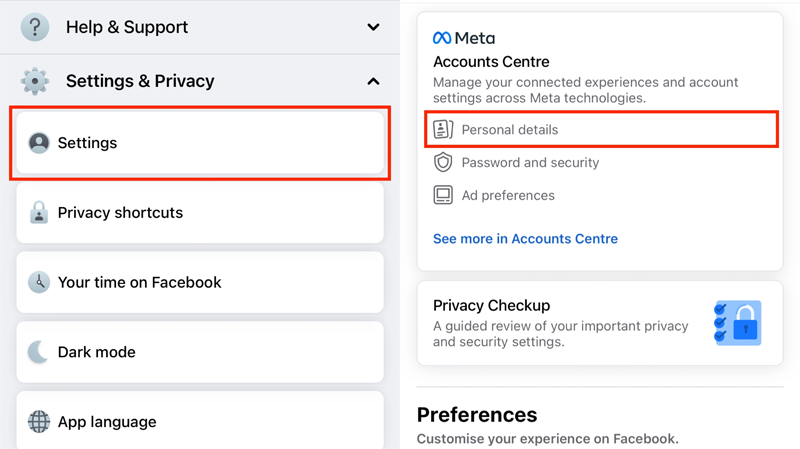The image size is (800, 449).
Task: Click the Password and security shield icon
Action: 443,162
